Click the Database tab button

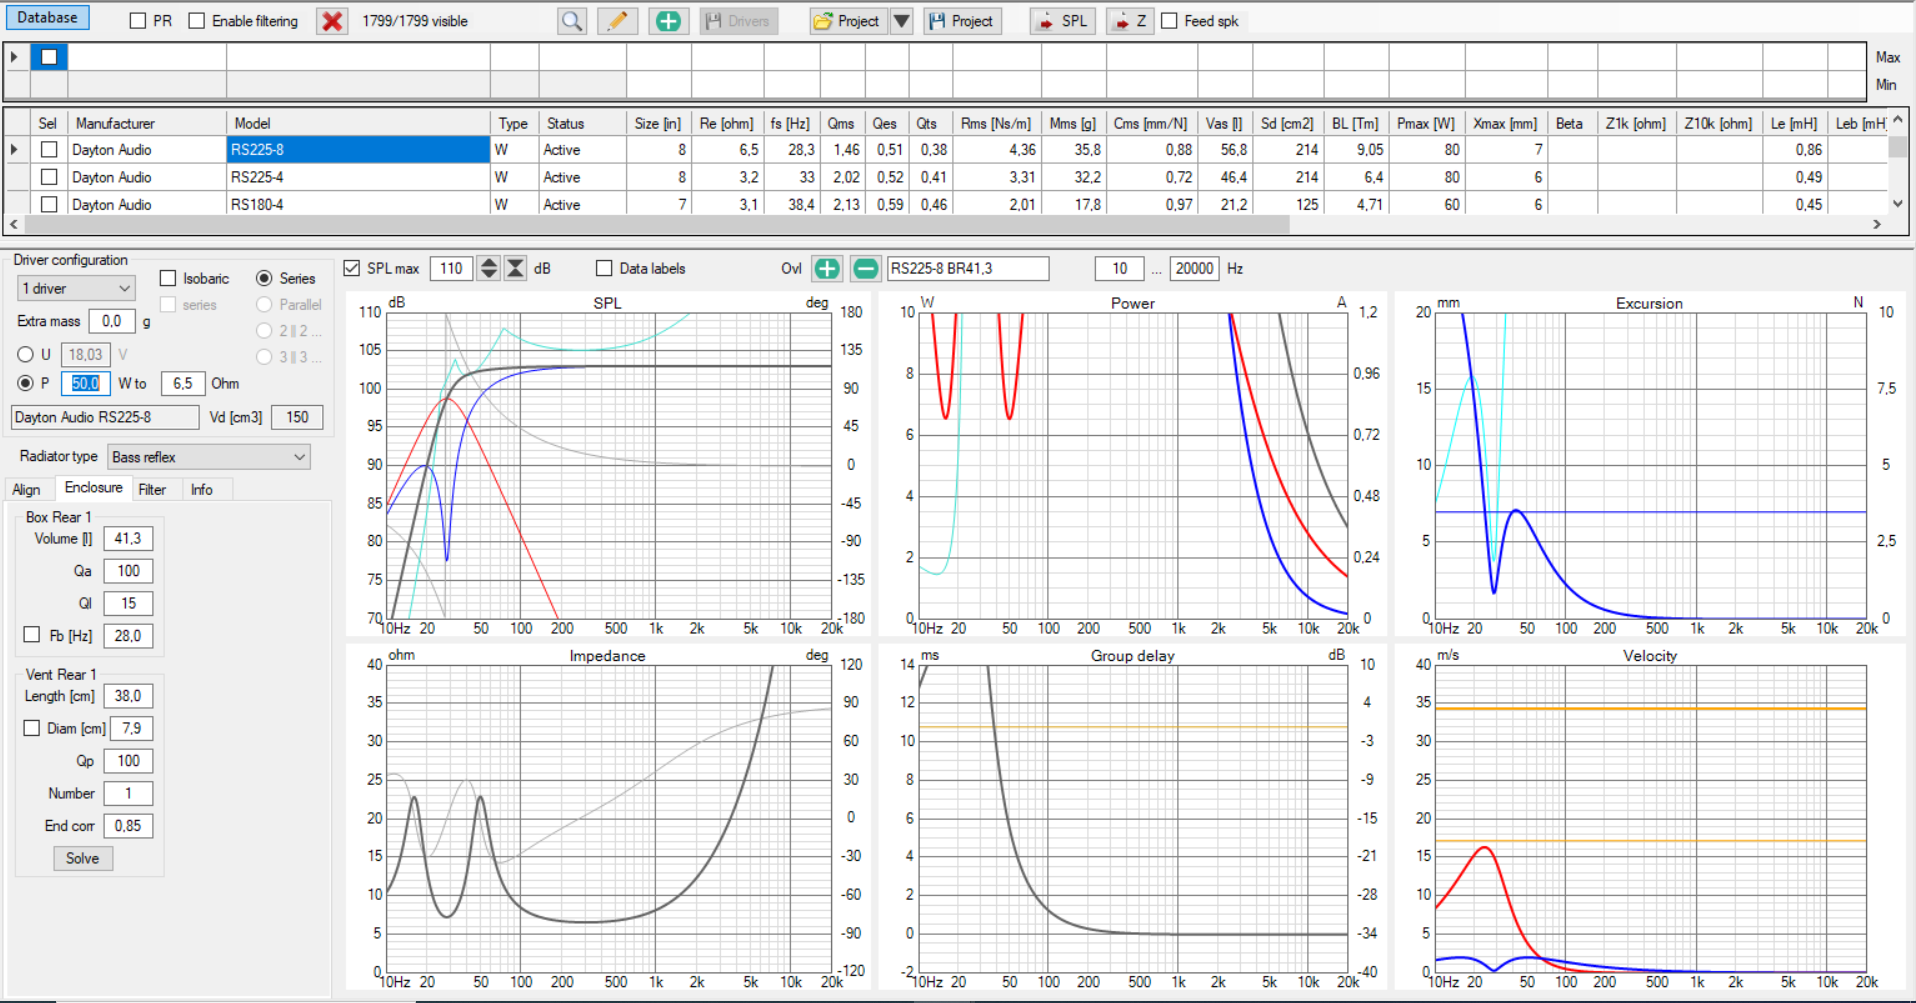47,17
